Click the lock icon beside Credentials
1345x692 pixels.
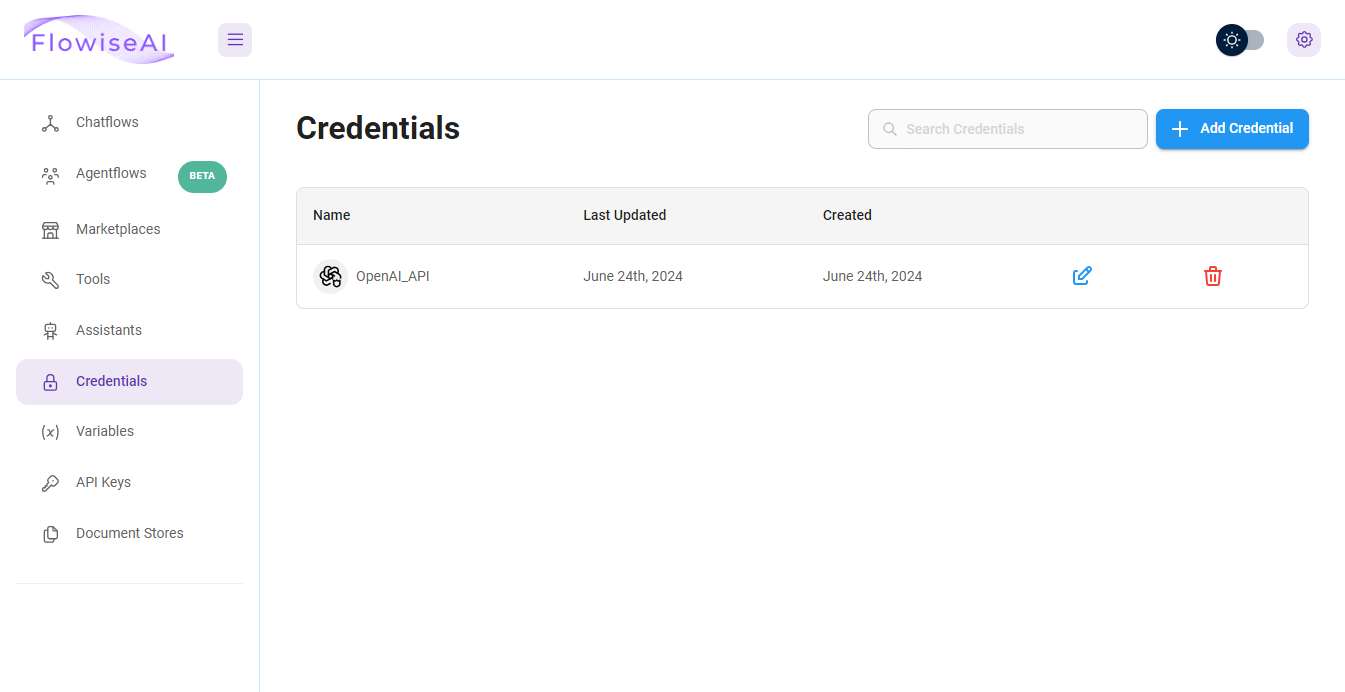(50, 382)
